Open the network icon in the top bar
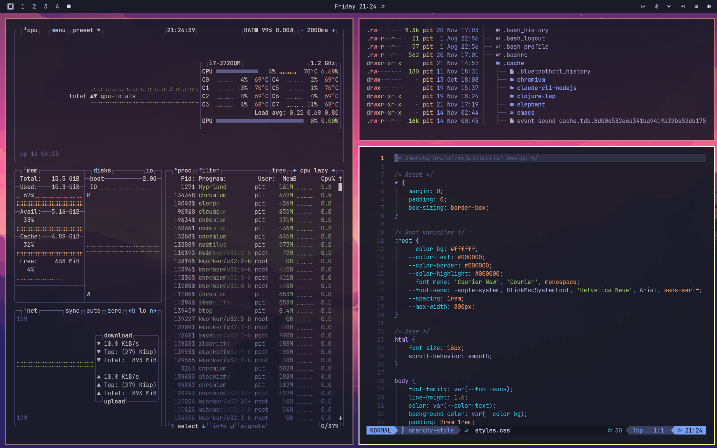717x448 pixels. tap(669, 6)
